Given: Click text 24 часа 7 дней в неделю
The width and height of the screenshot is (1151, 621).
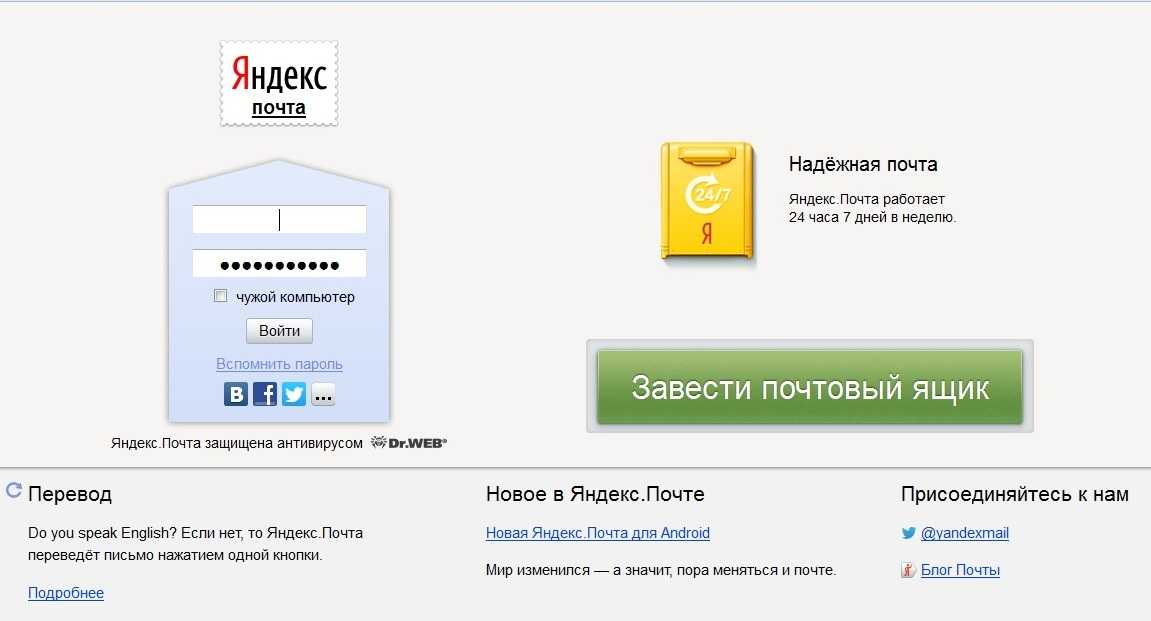Looking at the screenshot, I should pyautogui.click(x=872, y=217).
